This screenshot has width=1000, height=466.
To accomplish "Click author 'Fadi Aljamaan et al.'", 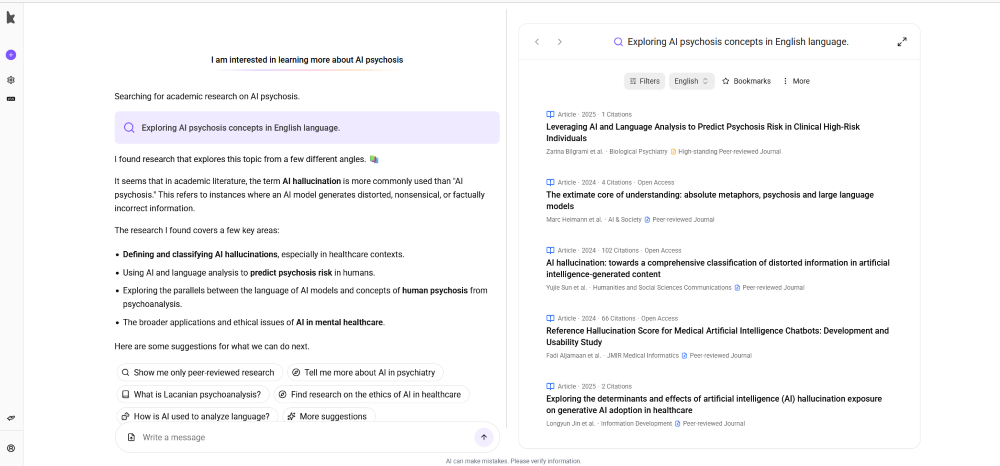I will point(573,356).
